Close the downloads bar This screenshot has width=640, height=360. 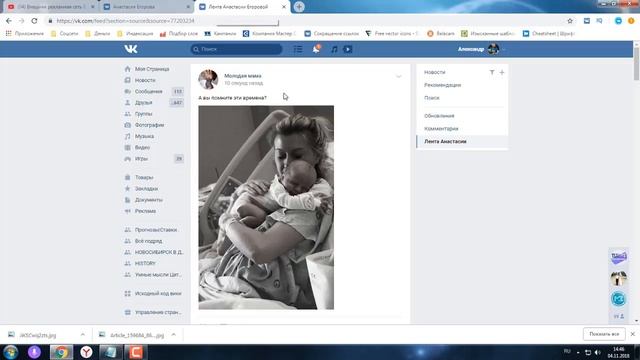tap(633, 334)
